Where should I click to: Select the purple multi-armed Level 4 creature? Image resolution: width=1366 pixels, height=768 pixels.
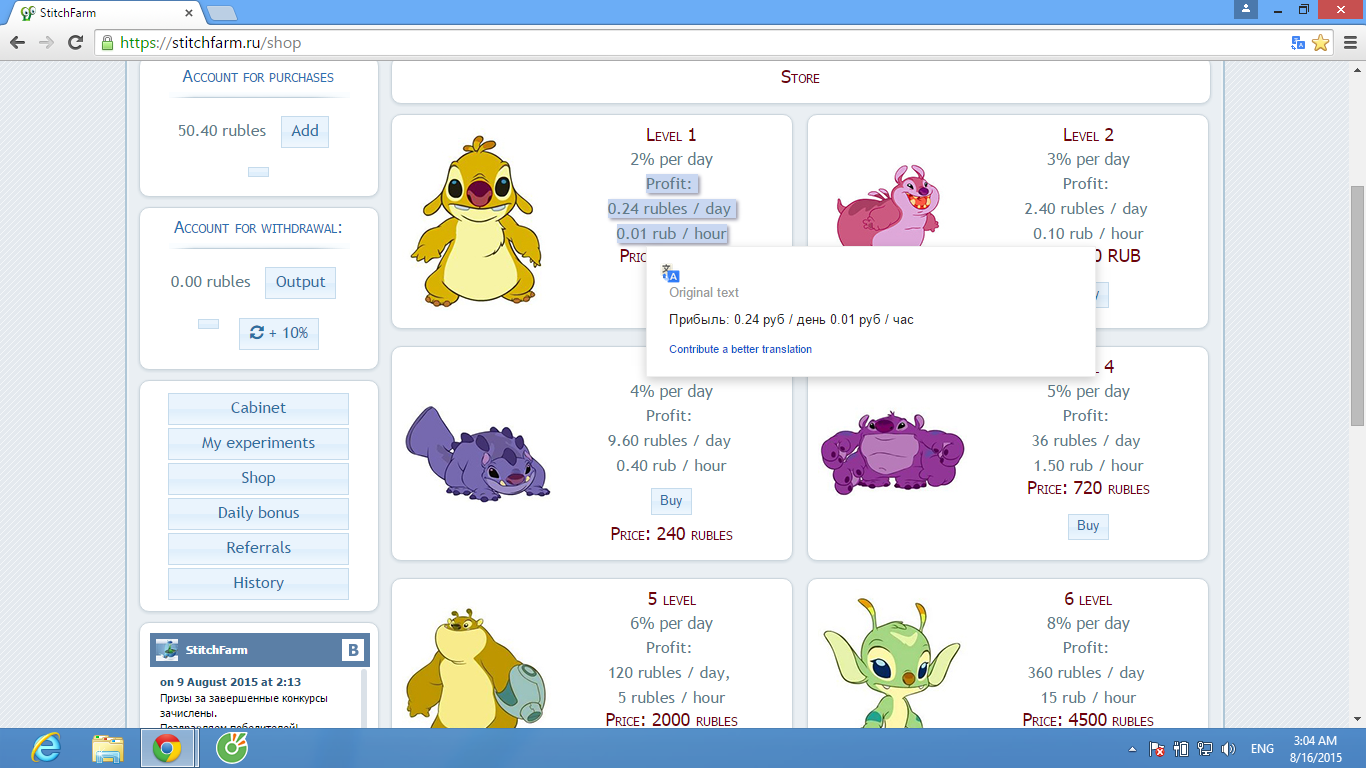coord(892,451)
